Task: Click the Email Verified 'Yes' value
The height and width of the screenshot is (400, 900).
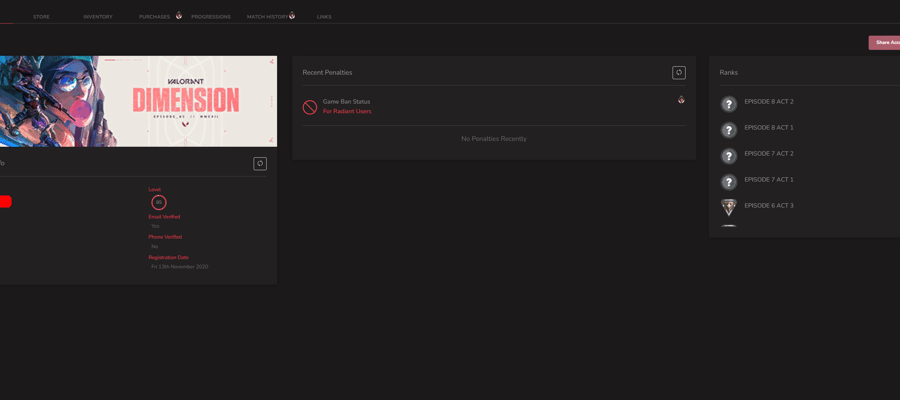Action: [156, 226]
